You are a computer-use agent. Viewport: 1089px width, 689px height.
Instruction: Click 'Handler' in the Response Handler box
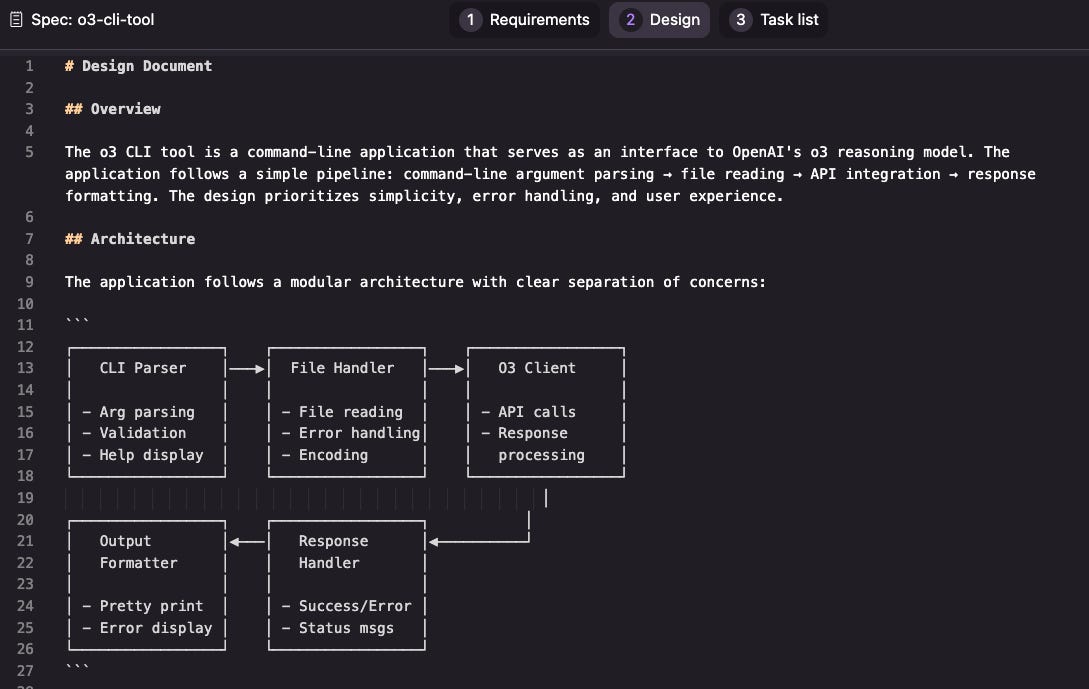[x=329, y=563]
